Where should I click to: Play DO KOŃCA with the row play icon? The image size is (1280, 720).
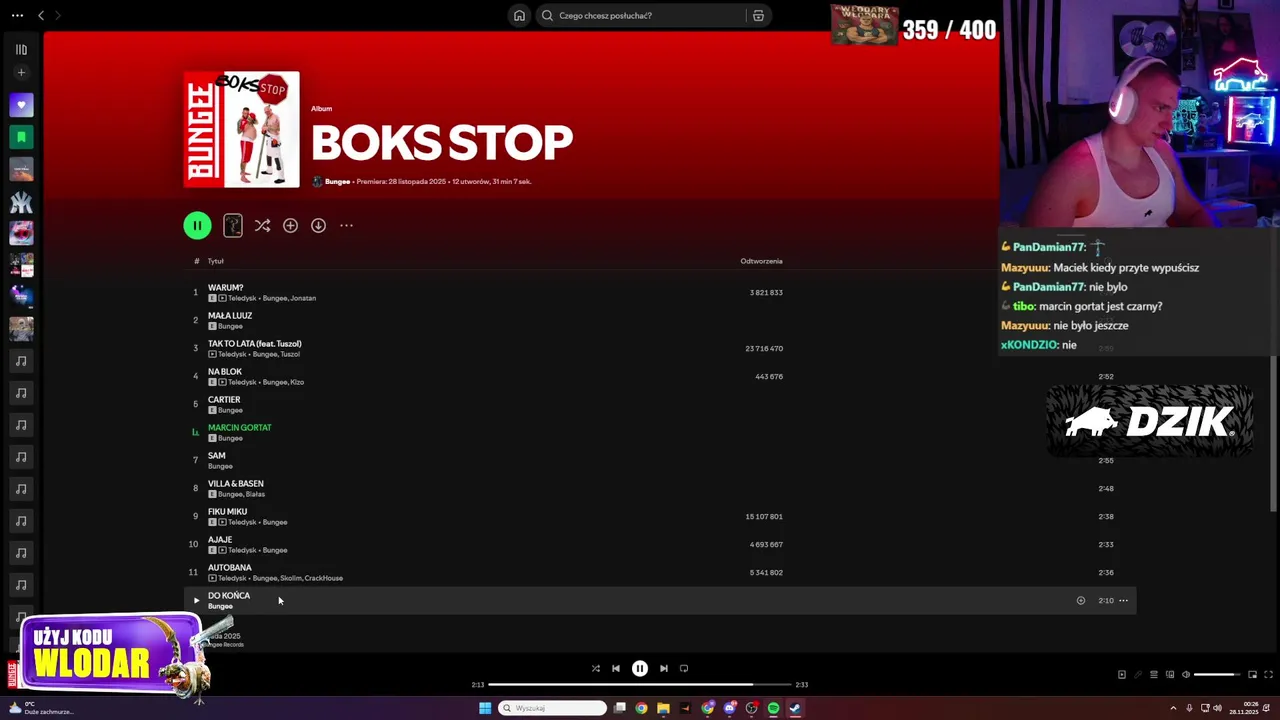(x=196, y=600)
